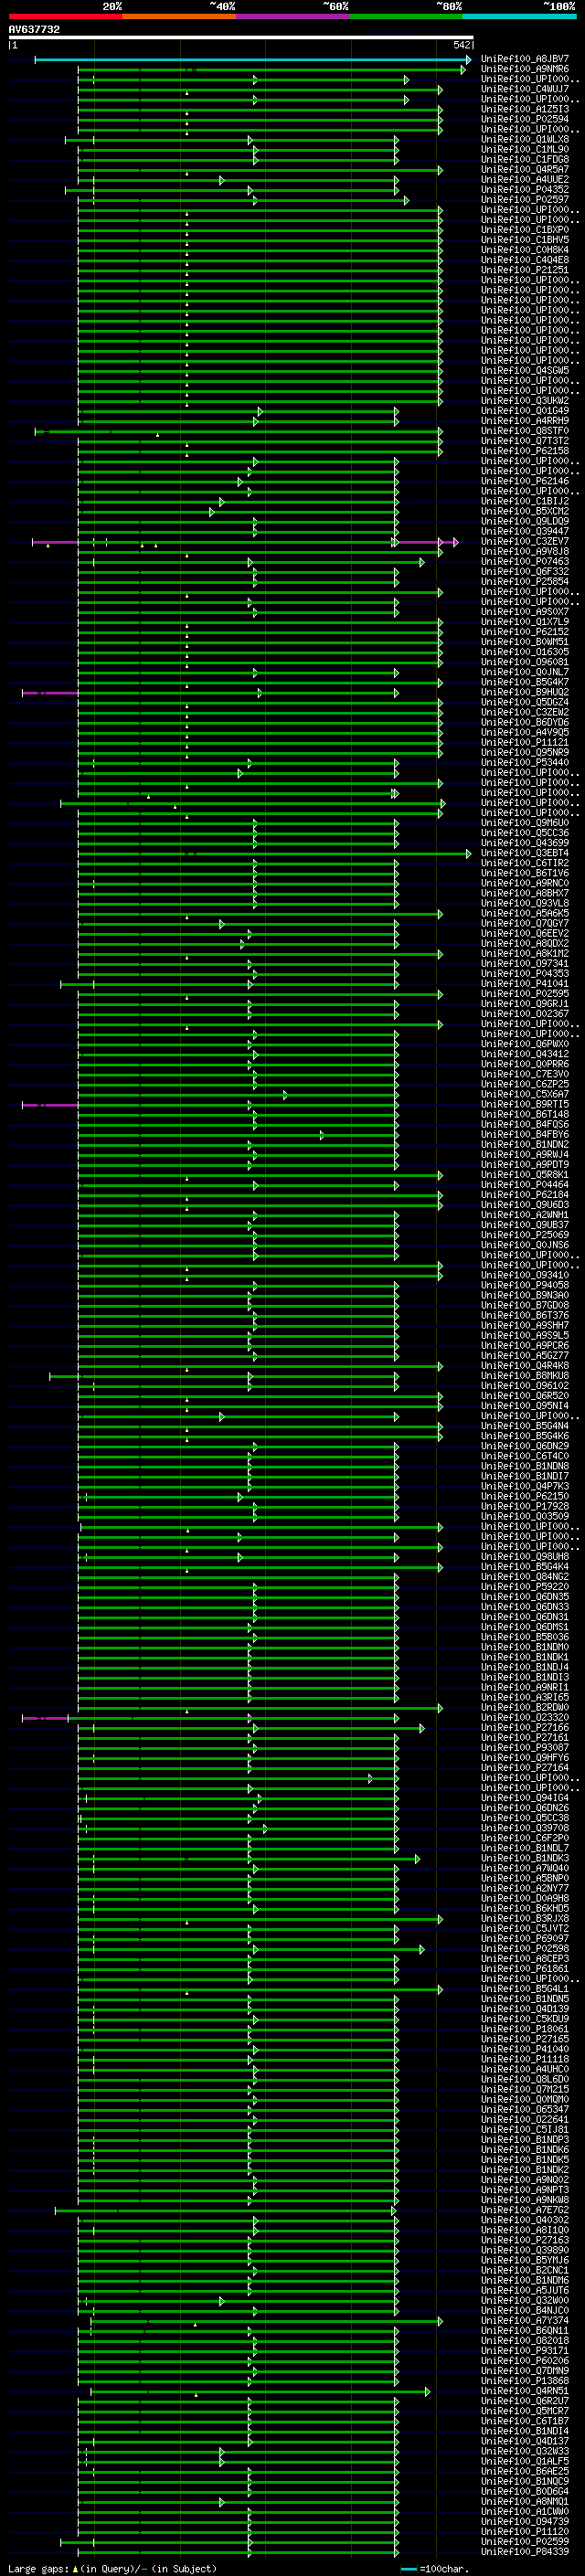Select label UniRef100_P84339

tap(525, 2552)
